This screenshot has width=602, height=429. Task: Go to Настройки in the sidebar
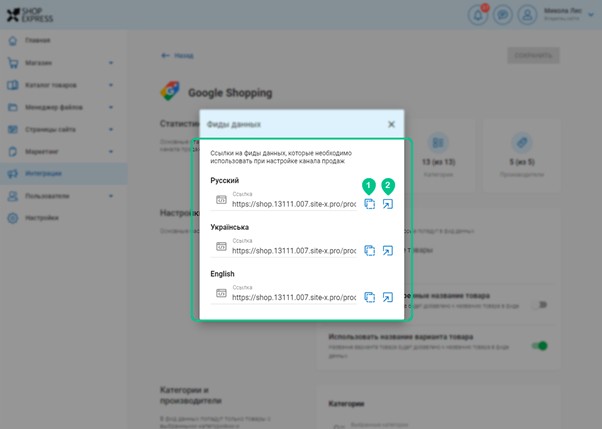[42, 217]
